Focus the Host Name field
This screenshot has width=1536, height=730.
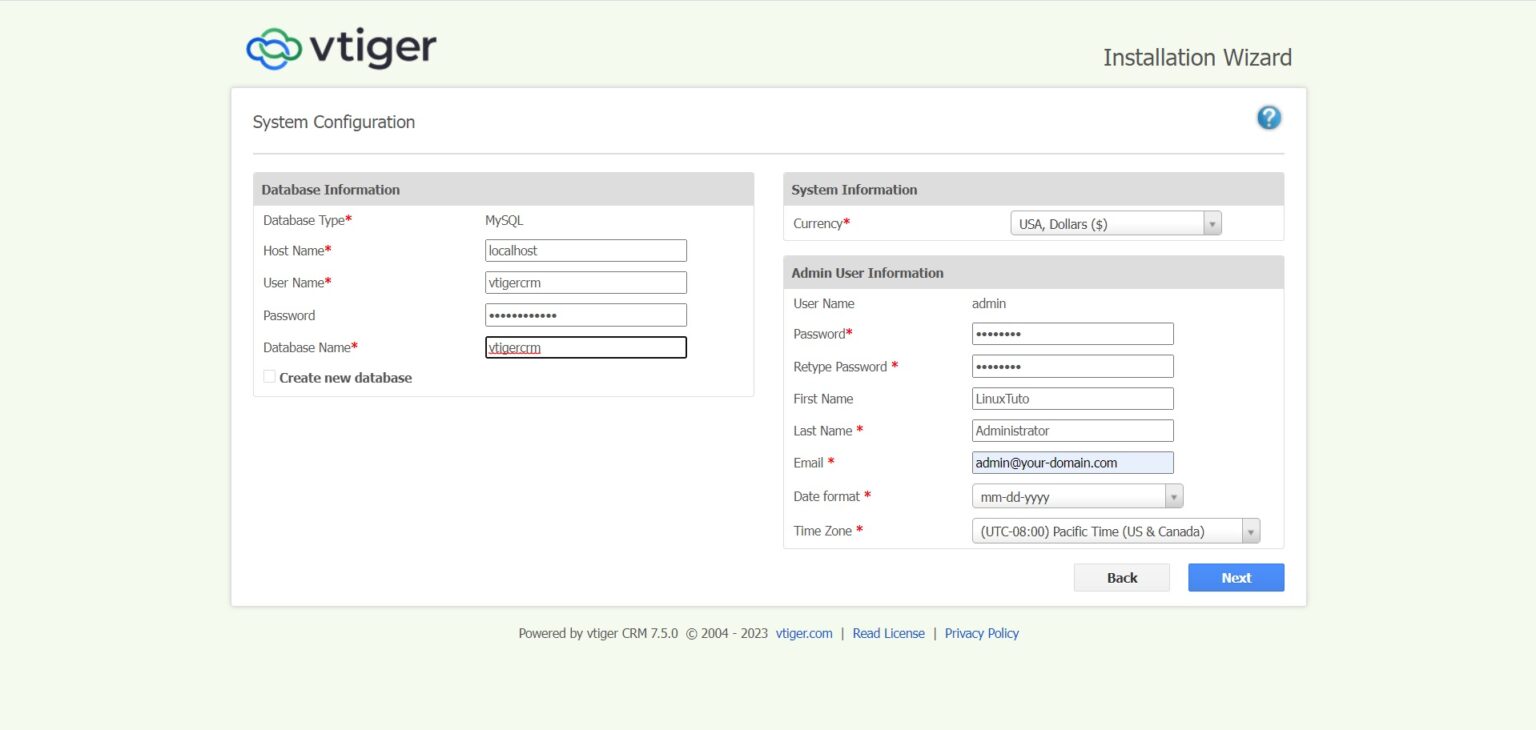[x=586, y=251]
